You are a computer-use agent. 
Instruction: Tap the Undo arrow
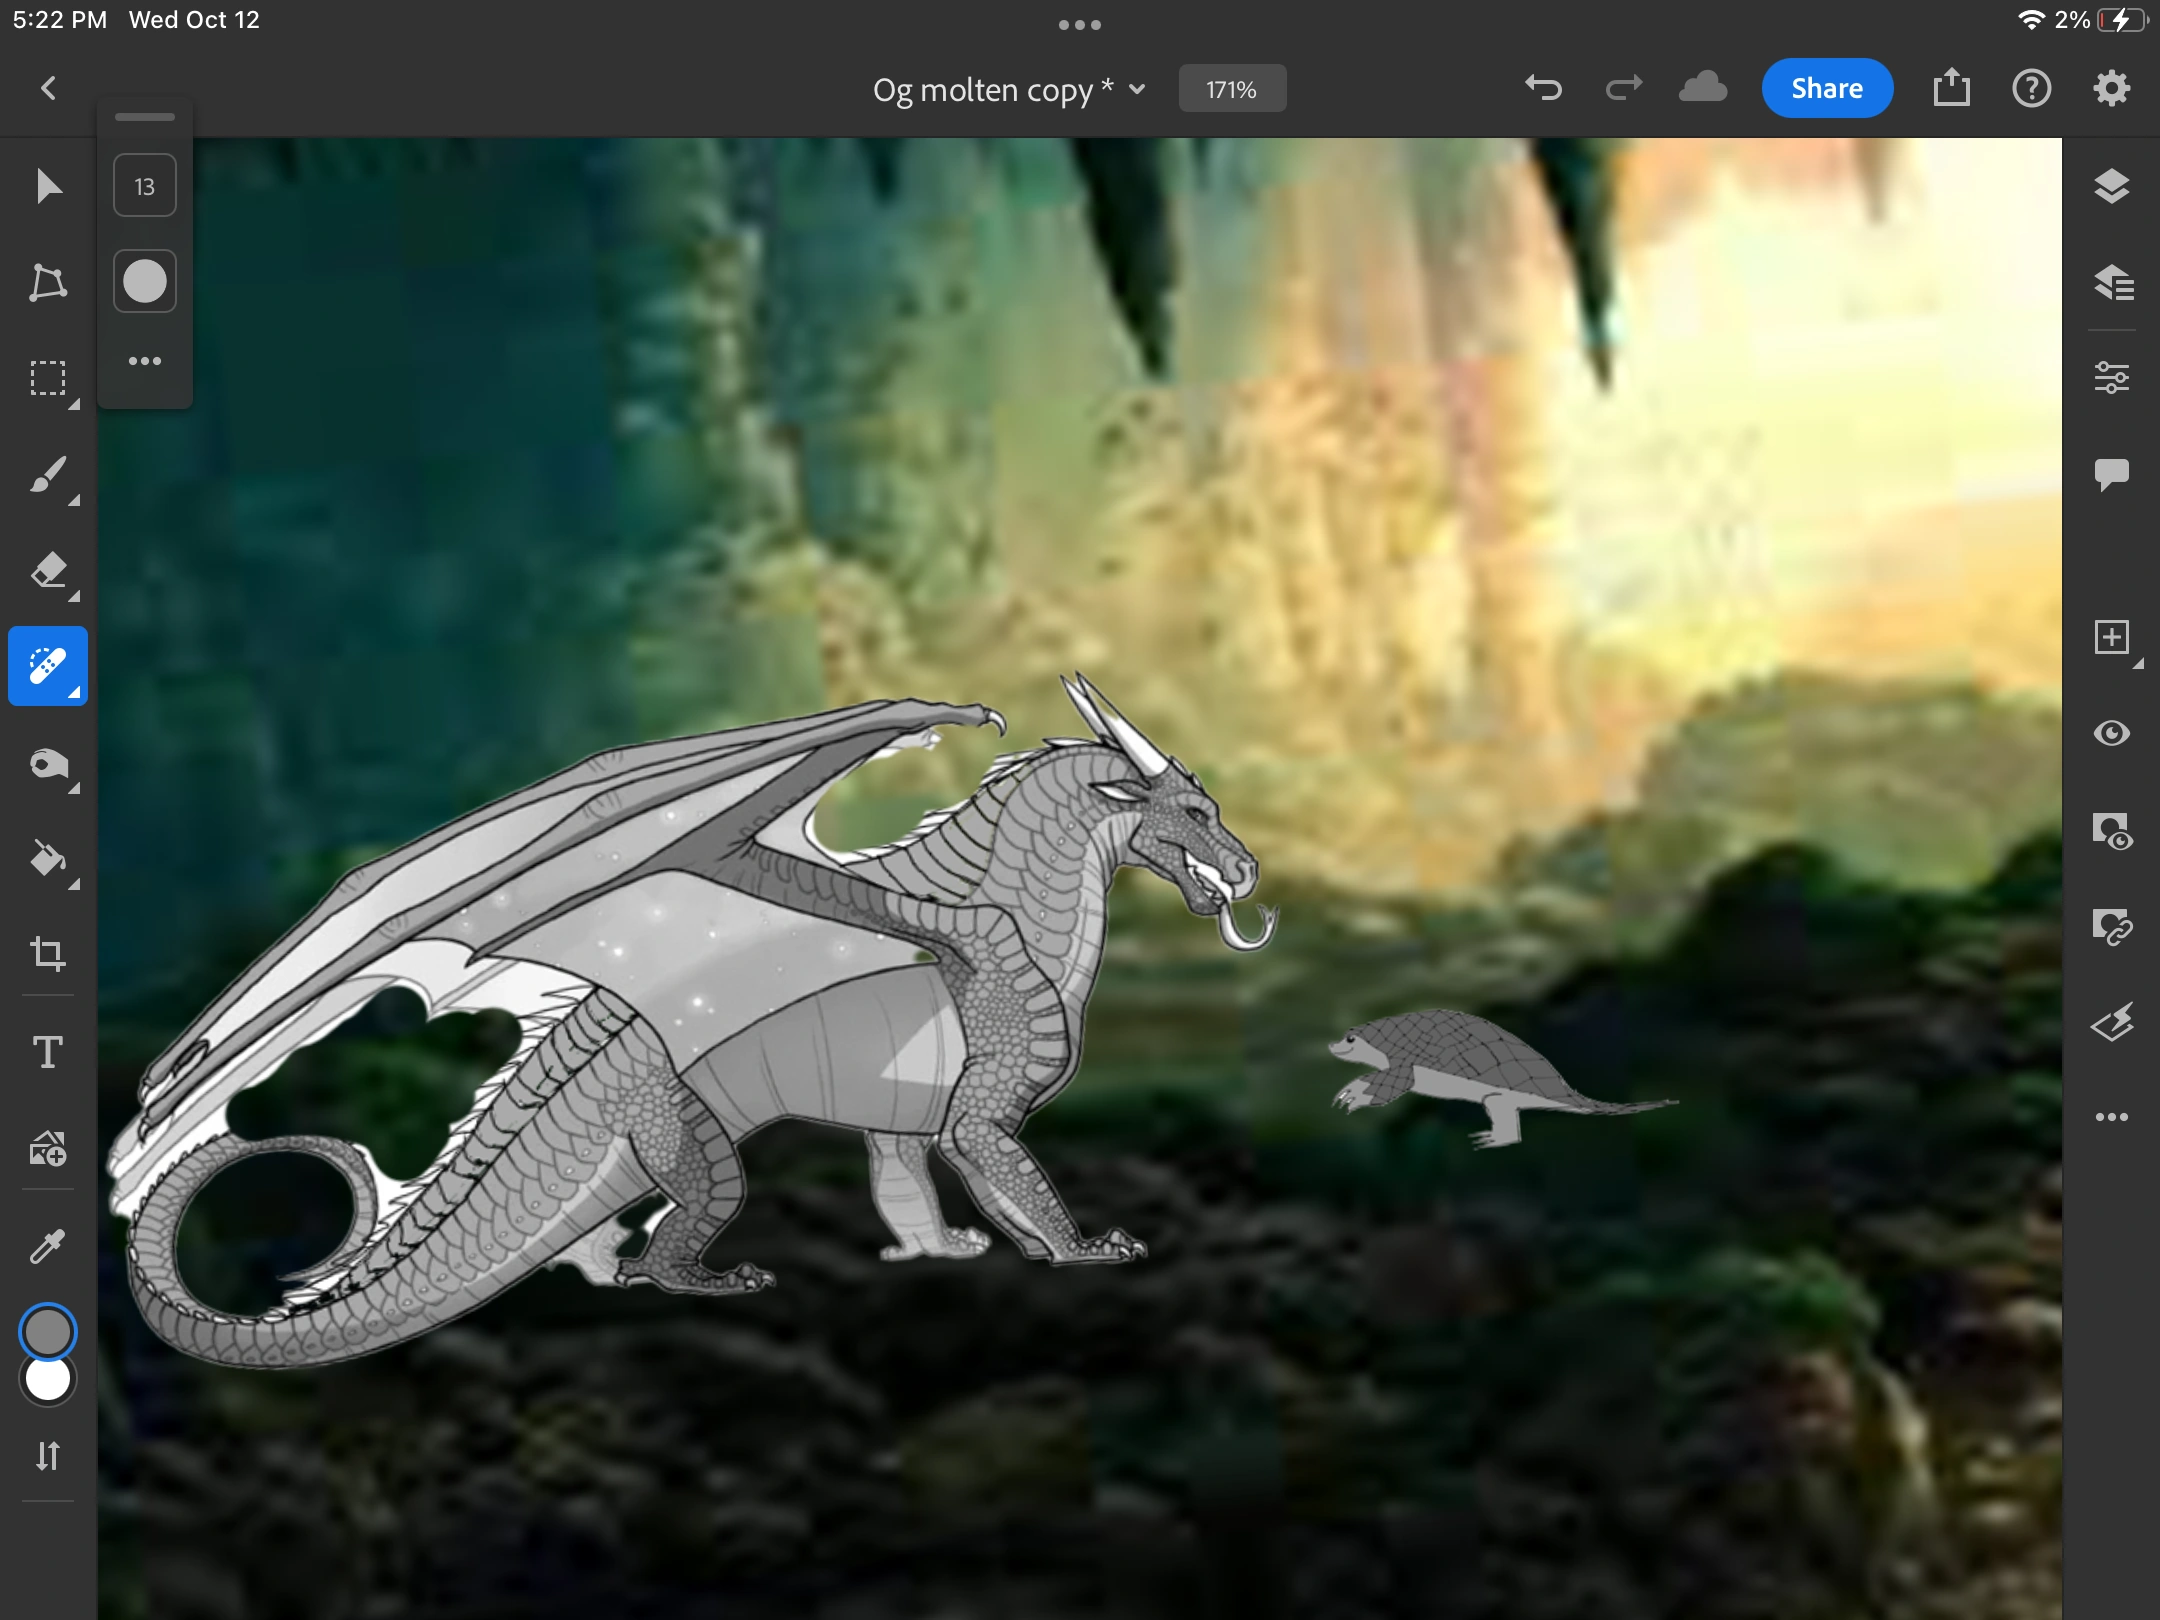pyautogui.click(x=1543, y=89)
